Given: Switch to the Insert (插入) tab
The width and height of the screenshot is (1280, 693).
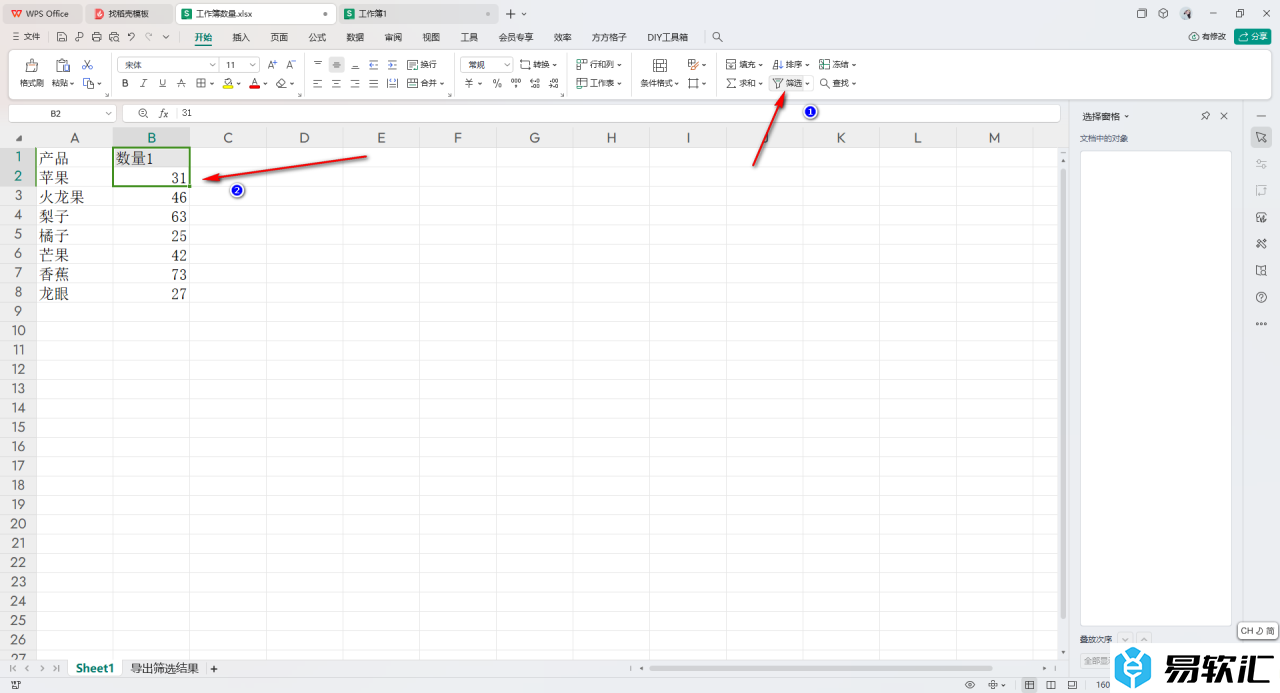Looking at the screenshot, I should [241, 37].
